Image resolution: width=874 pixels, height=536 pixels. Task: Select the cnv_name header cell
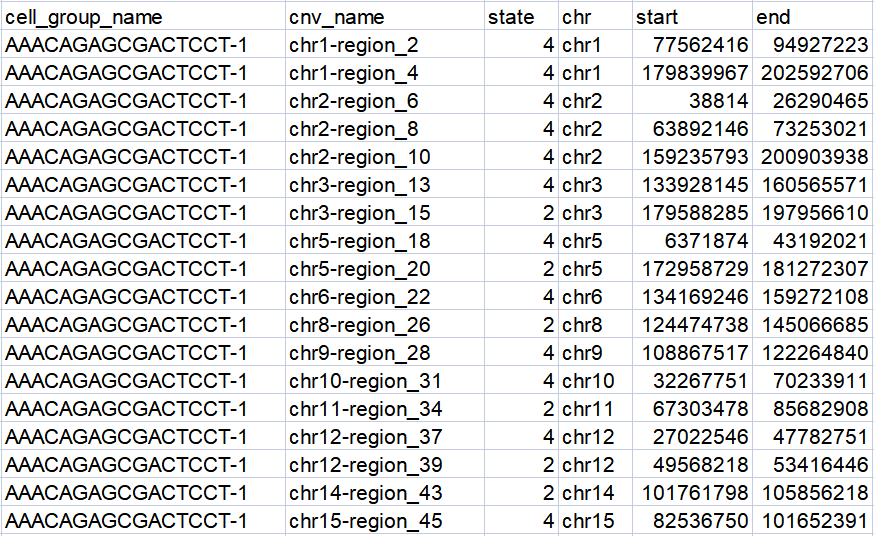[385, 16]
